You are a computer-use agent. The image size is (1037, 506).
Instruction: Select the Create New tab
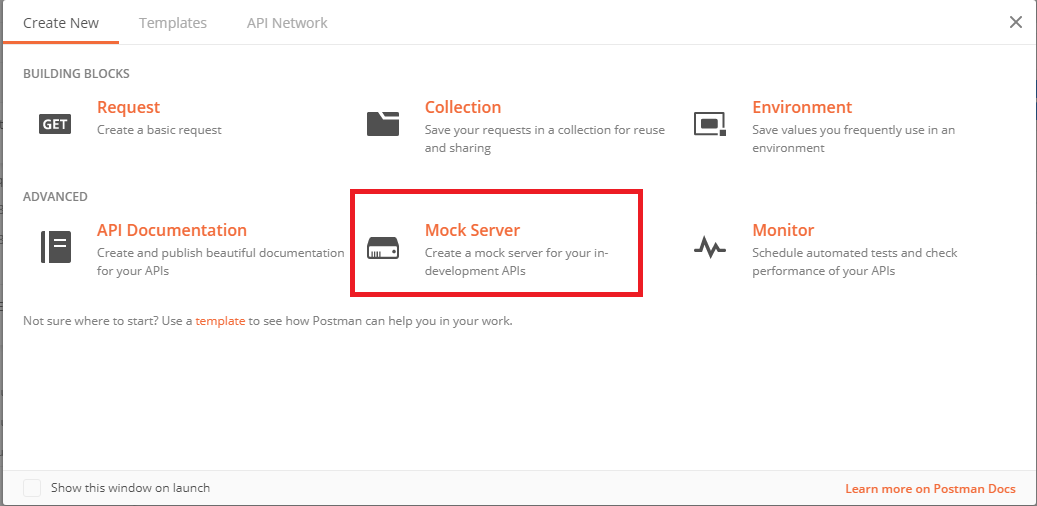[61, 22]
